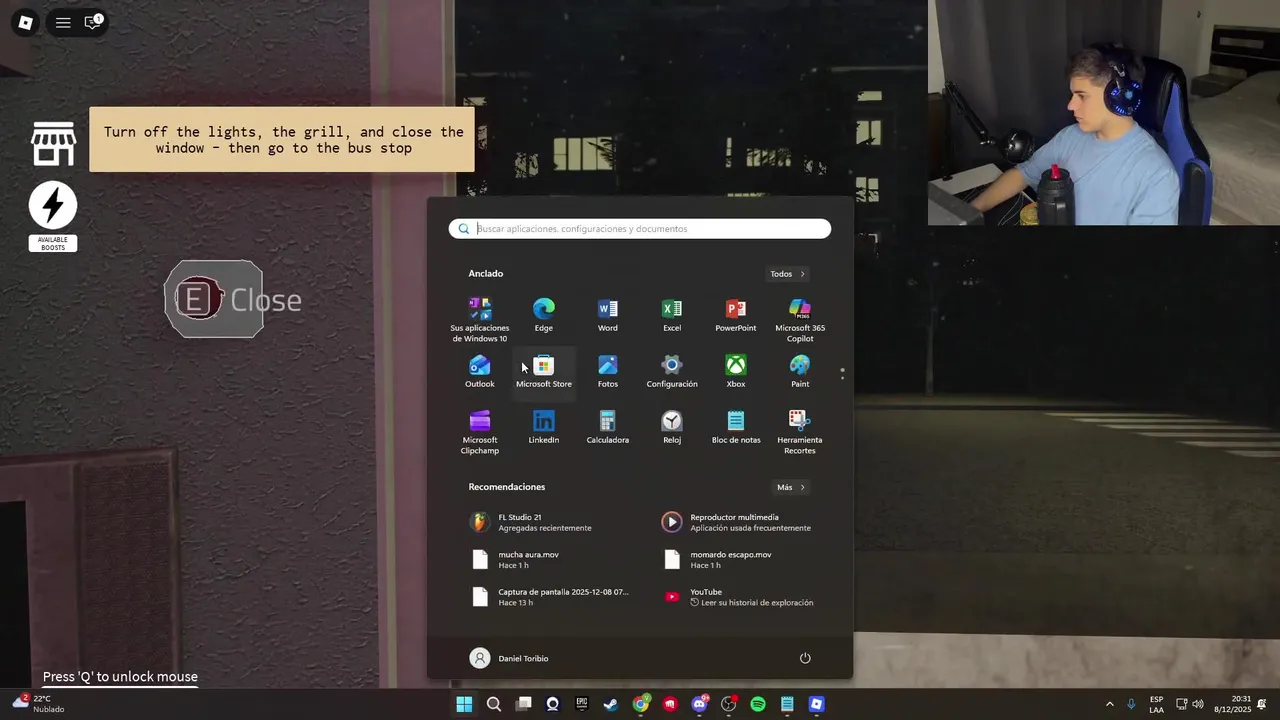Image resolution: width=1280 pixels, height=720 pixels.
Task: Open notification bell in system tray
Action: pos(1262,704)
